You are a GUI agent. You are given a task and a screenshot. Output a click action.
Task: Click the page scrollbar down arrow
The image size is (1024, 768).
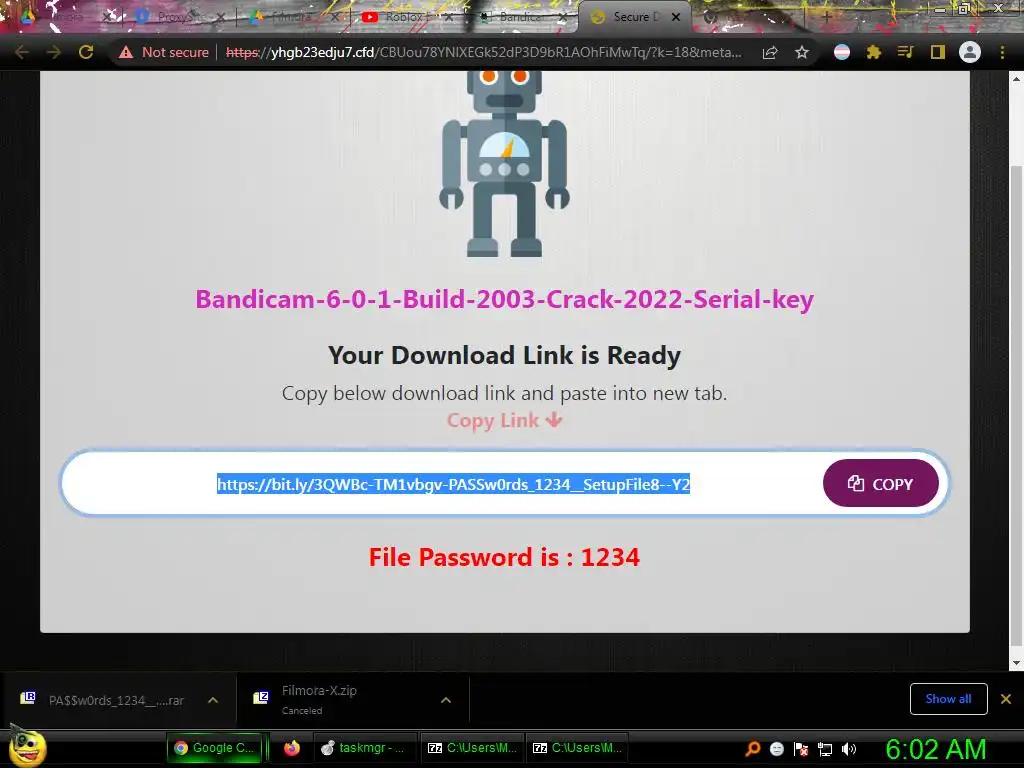(1016, 664)
